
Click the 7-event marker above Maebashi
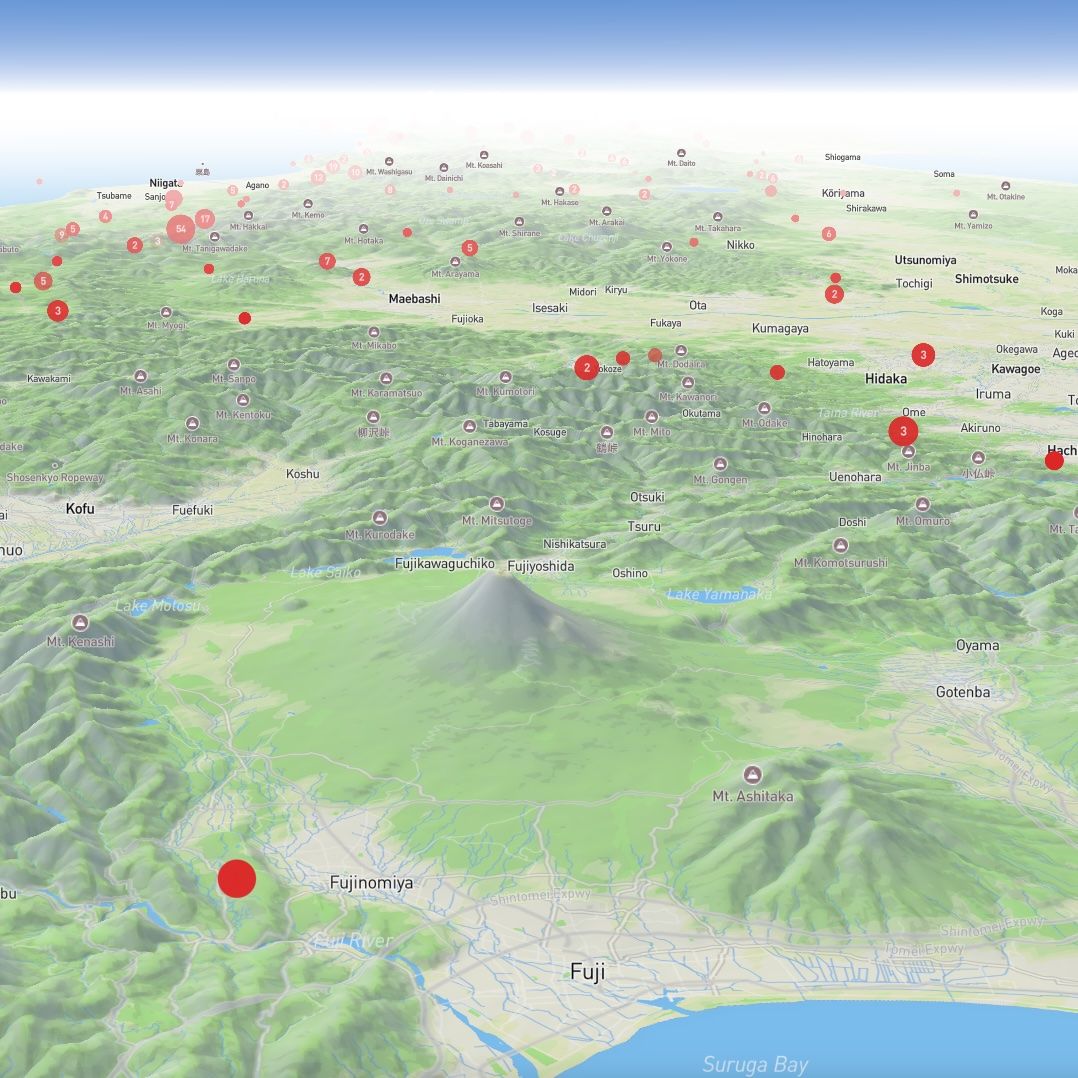pos(327,260)
